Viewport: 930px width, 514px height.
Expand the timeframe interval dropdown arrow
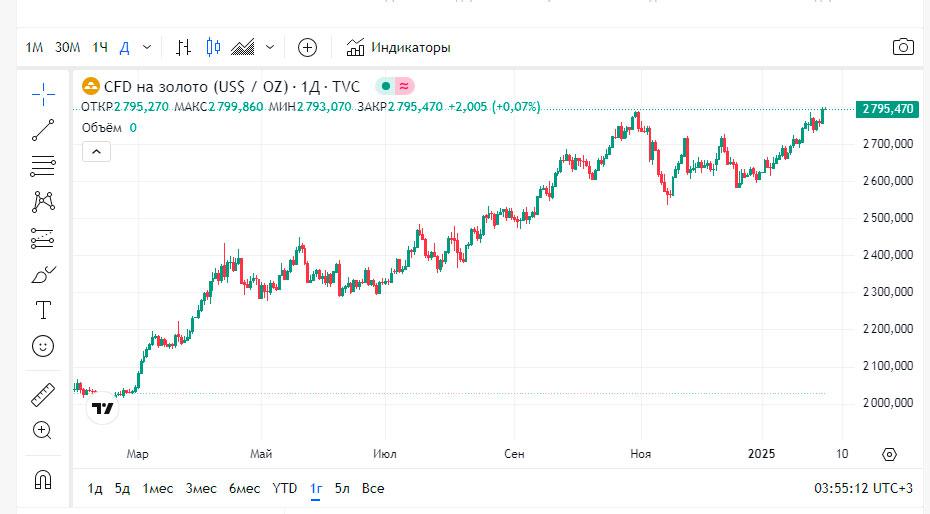[148, 47]
